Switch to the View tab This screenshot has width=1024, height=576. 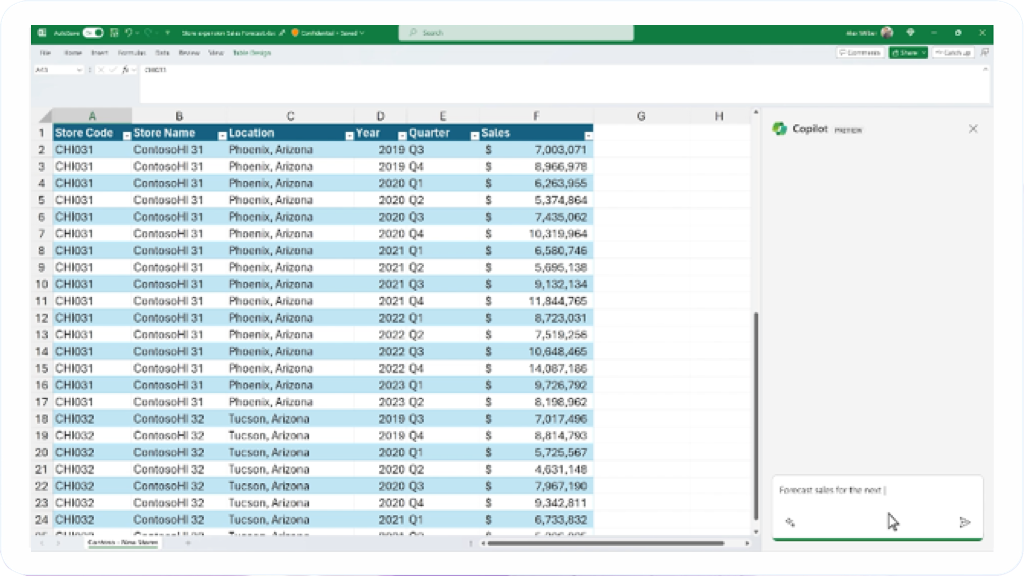pyautogui.click(x=216, y=53)
